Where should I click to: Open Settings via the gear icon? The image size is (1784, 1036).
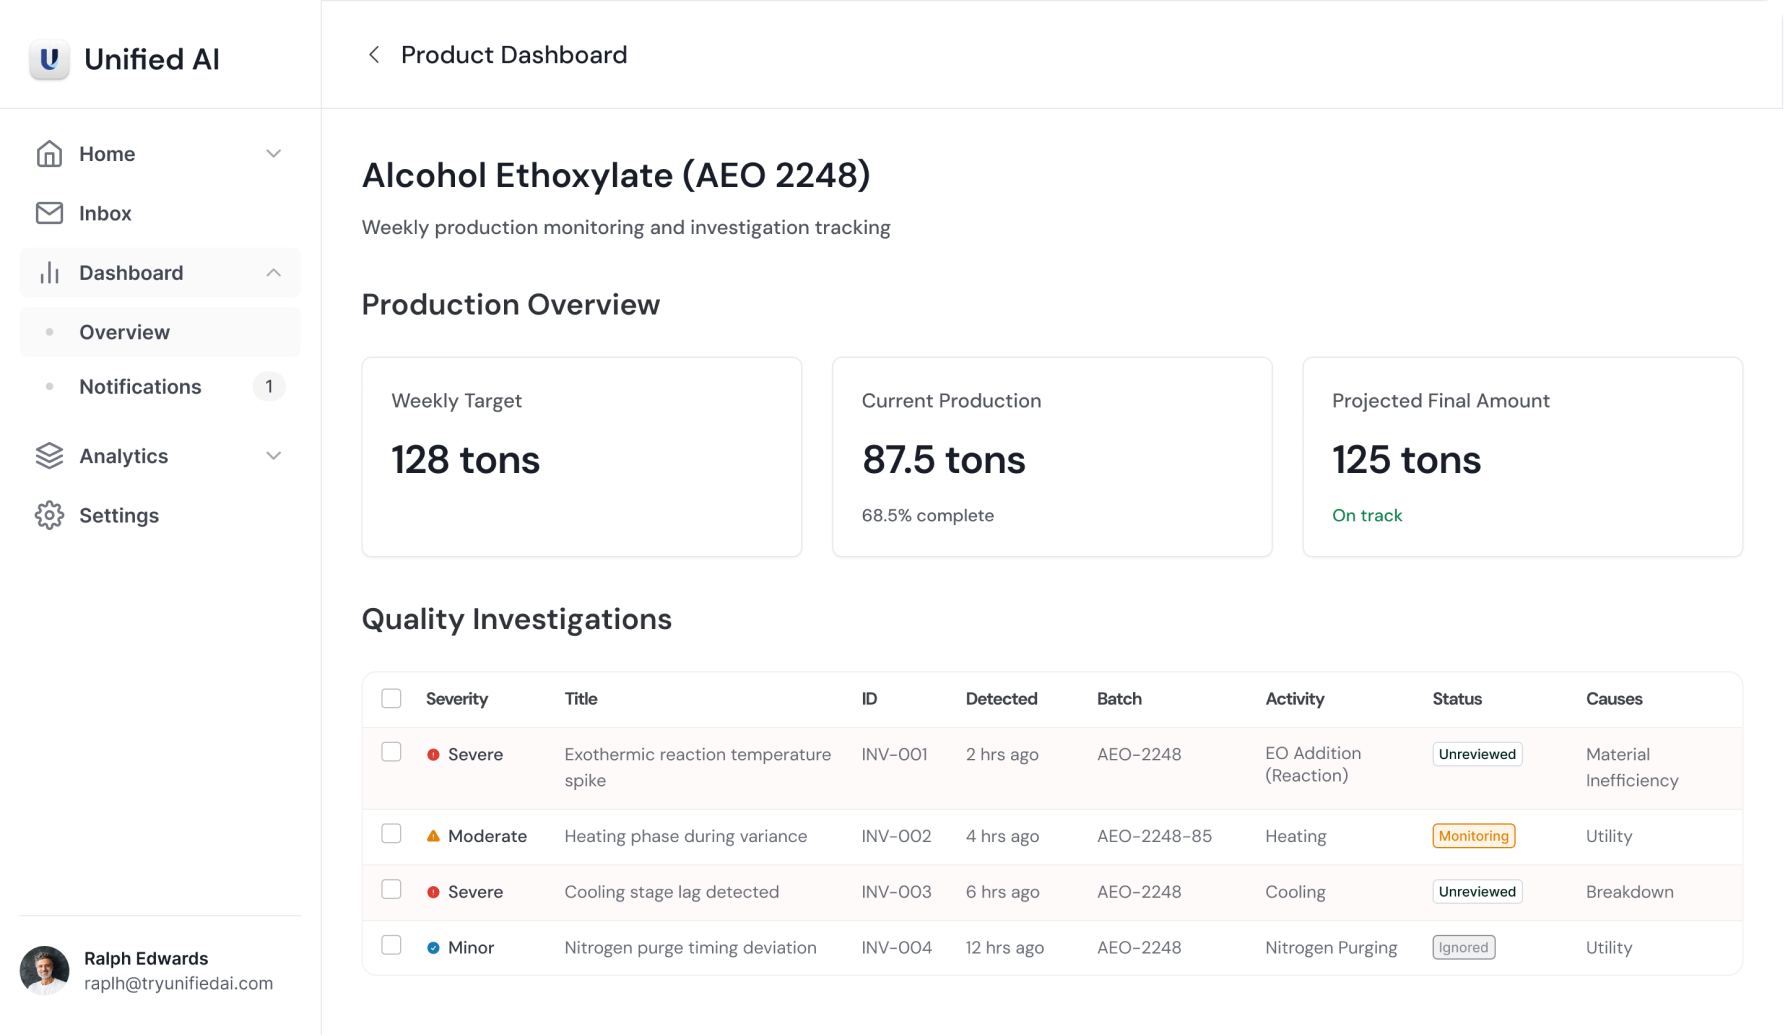(x=49, y=515)
